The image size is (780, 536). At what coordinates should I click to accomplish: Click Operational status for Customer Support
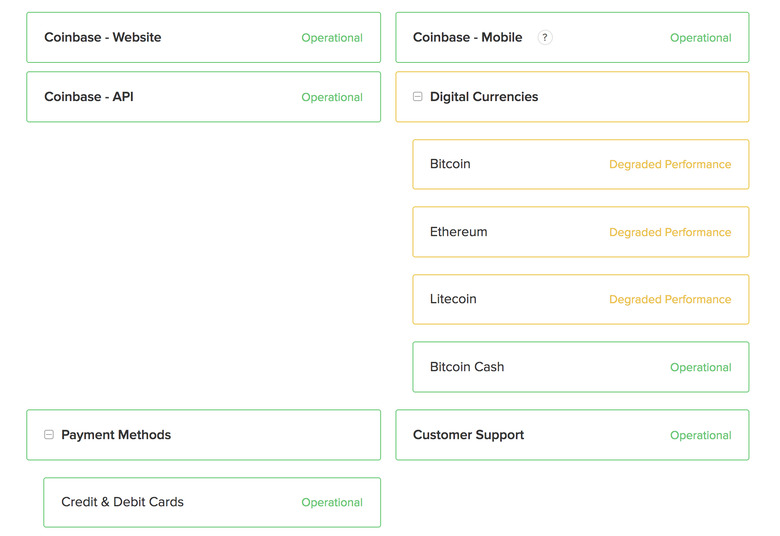coord(700,435)
